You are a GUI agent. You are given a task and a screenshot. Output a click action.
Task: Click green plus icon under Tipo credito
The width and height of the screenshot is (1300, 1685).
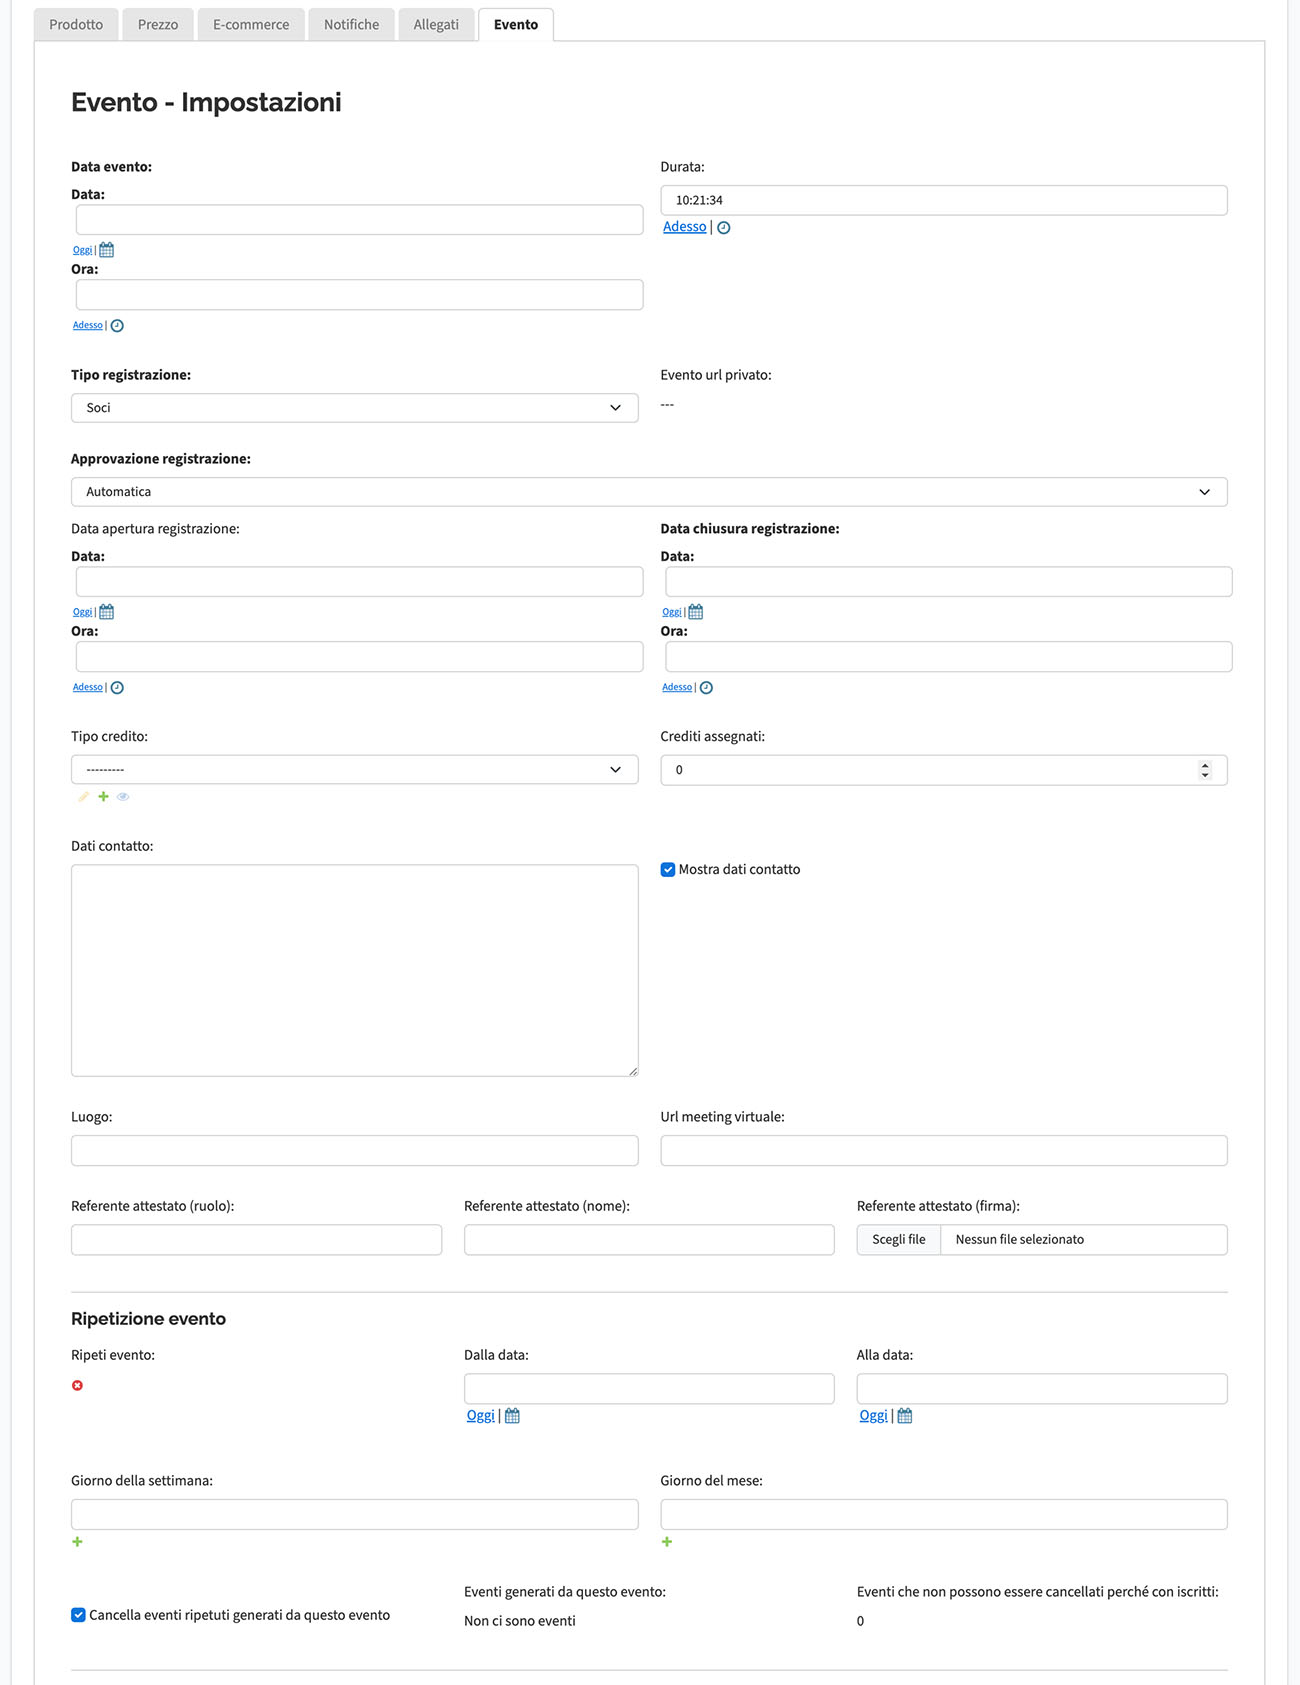(103, 797)
